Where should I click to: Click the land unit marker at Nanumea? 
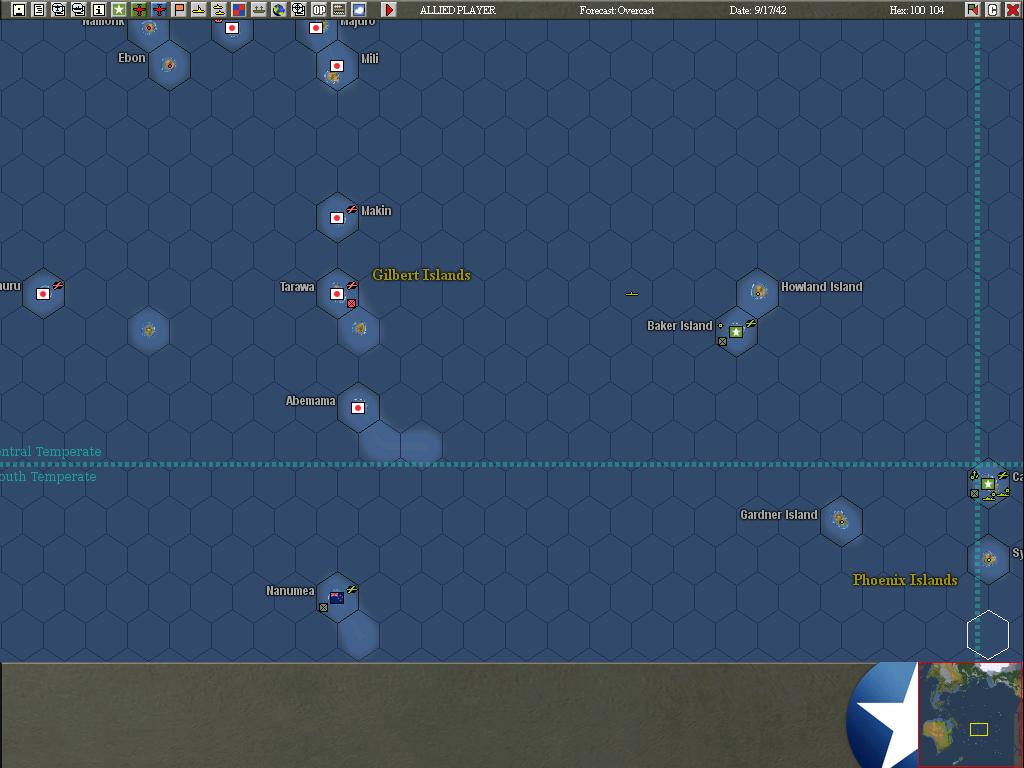(x=323, y=607)
